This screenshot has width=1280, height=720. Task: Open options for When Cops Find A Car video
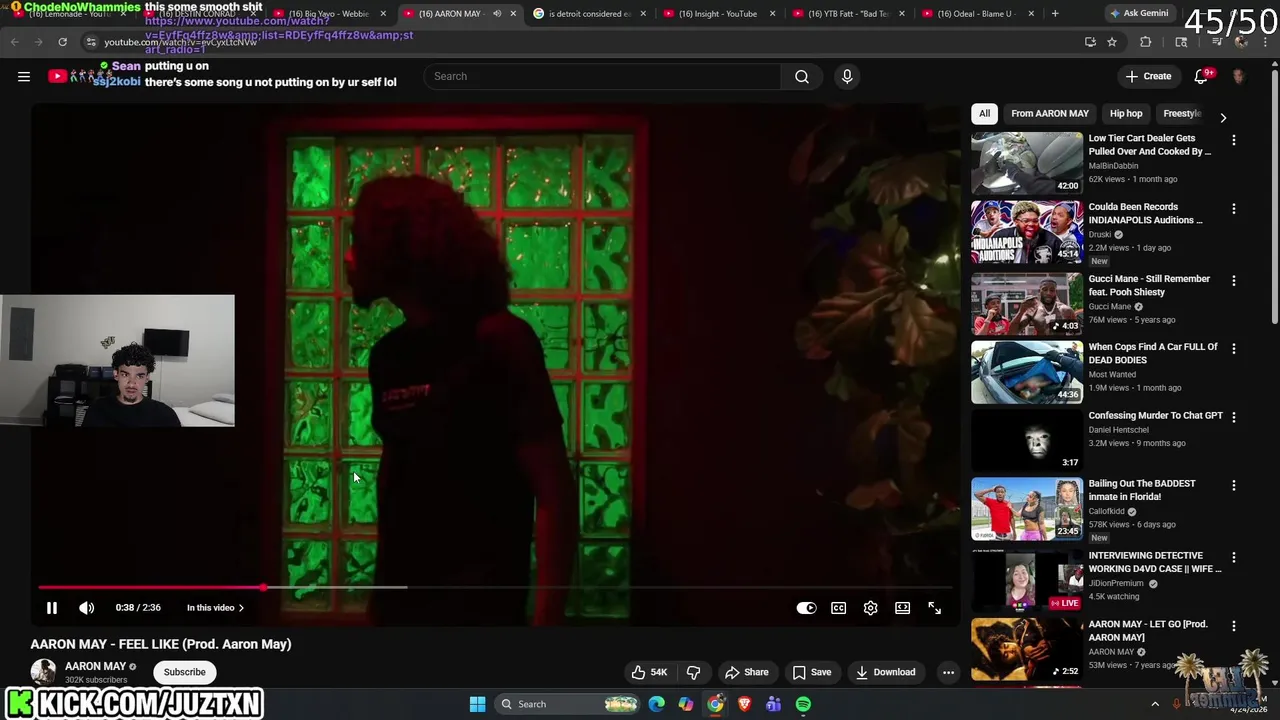pyautogui.click(x=1234, y=349)
